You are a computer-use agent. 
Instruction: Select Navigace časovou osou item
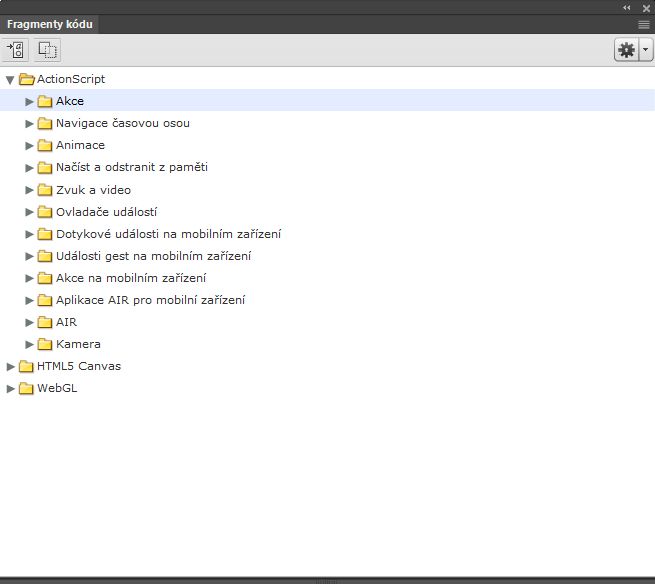tap(122, 123)
